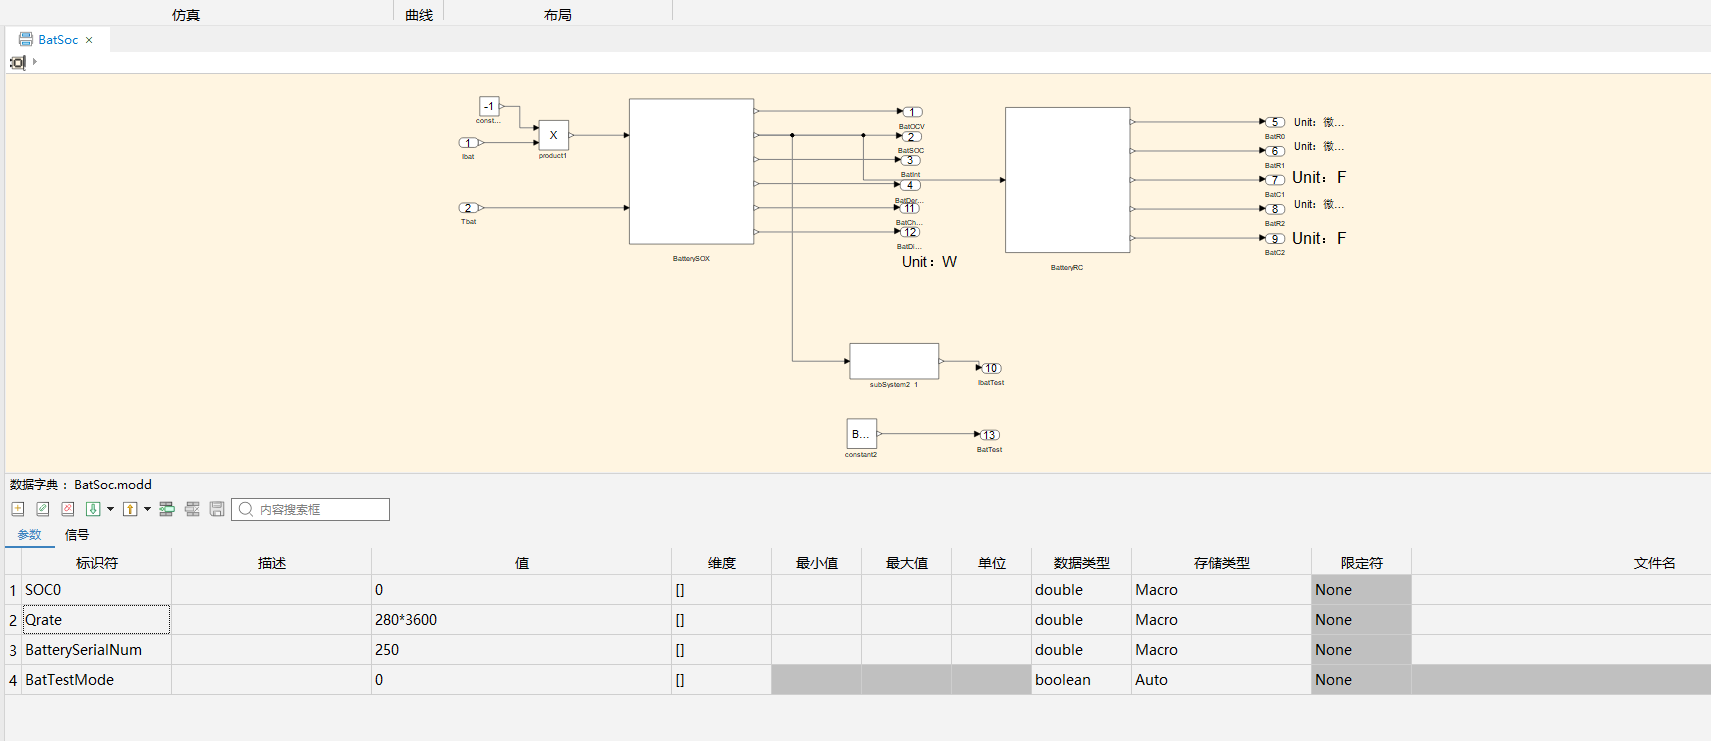Image resolution: width=1711 pixels, height=741 pixels.
Task: Close the BatSoc tab
Action: [89, 40]
